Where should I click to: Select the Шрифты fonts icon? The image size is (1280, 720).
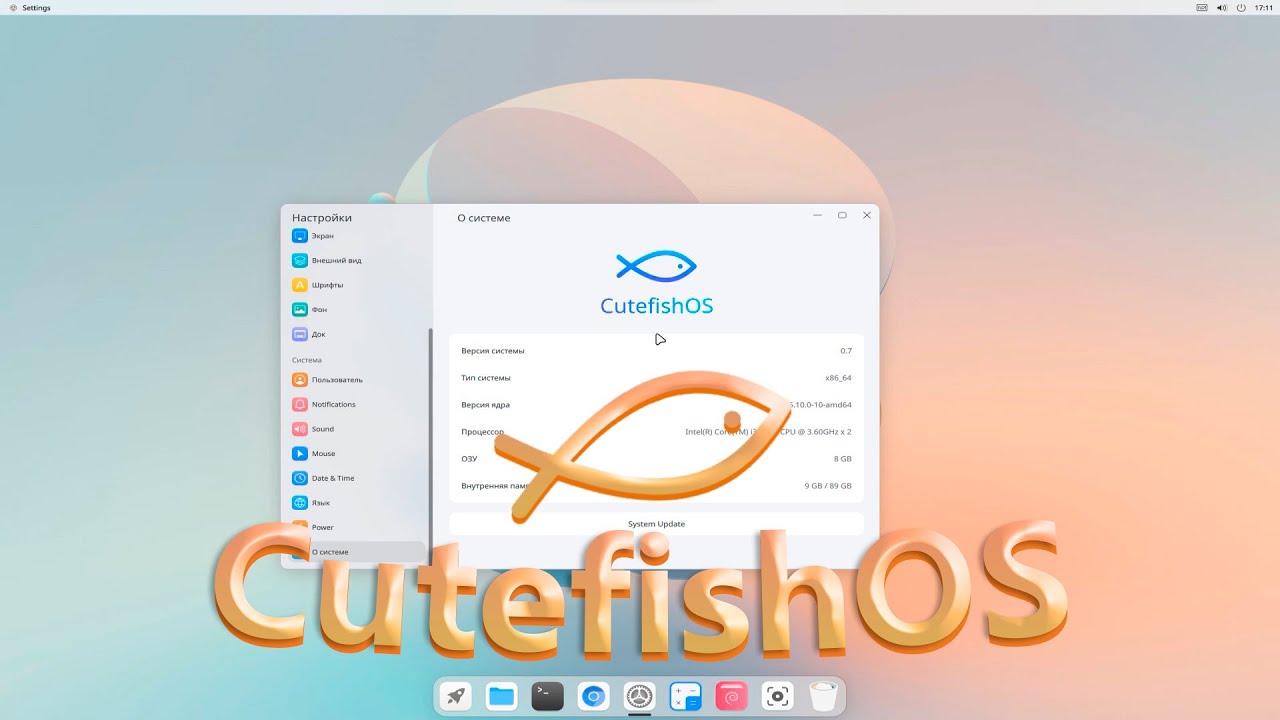click(299, 285)
